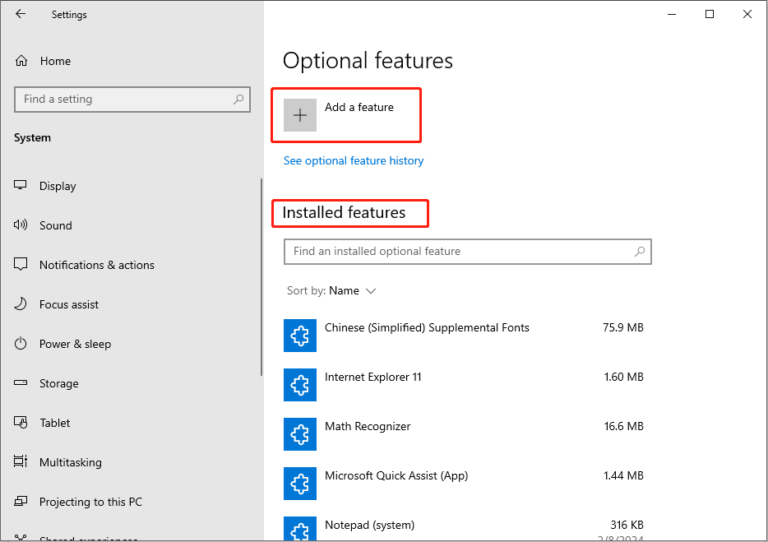Click the Power & sleep icon
The image size is (768, 542).
pos(20,343)
